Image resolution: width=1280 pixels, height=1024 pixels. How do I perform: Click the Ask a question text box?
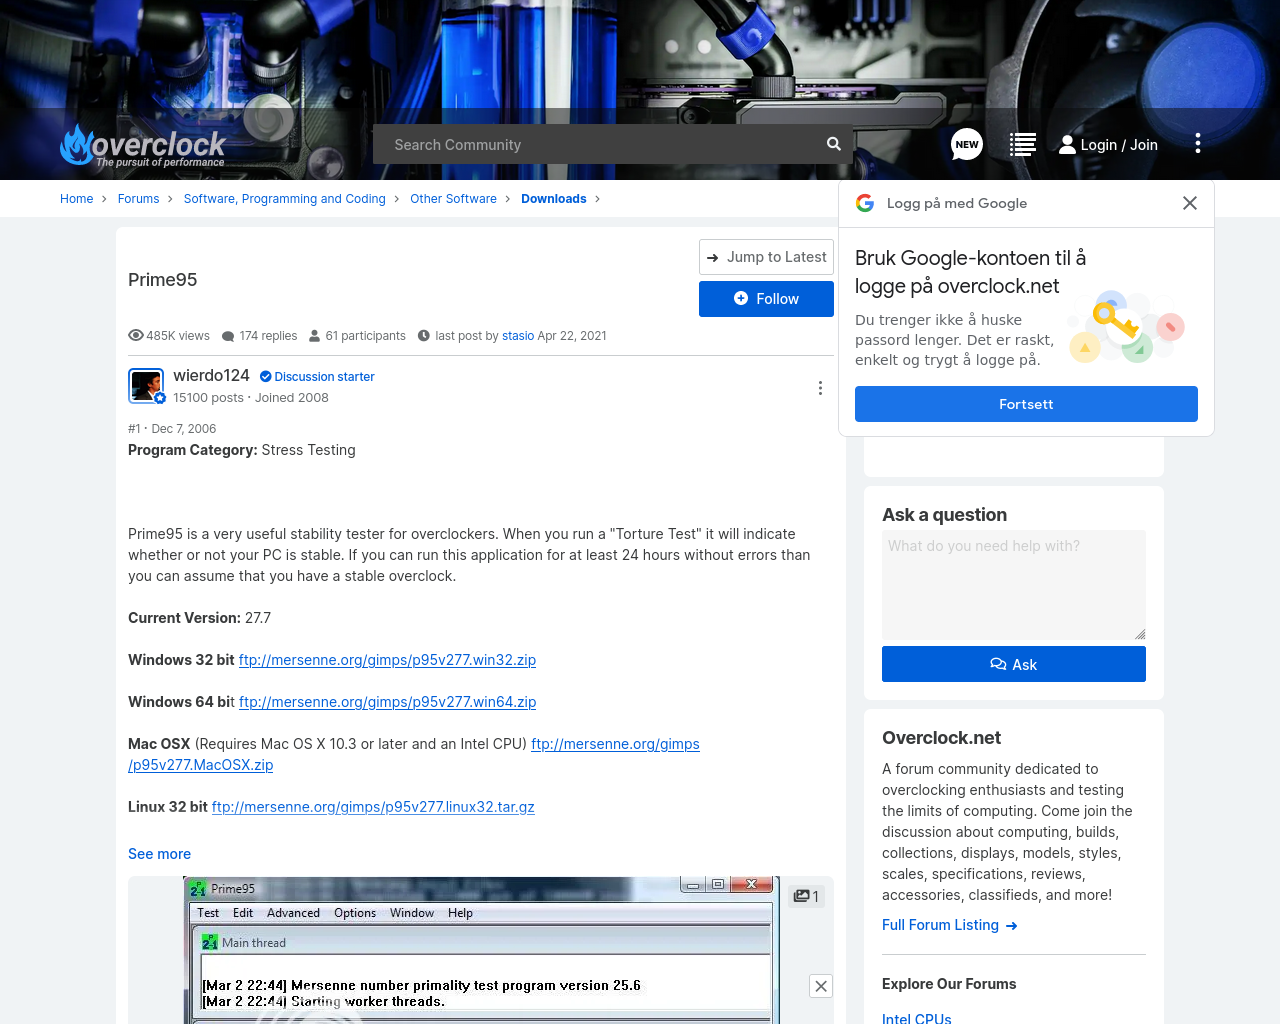(x=1014, y=585)
